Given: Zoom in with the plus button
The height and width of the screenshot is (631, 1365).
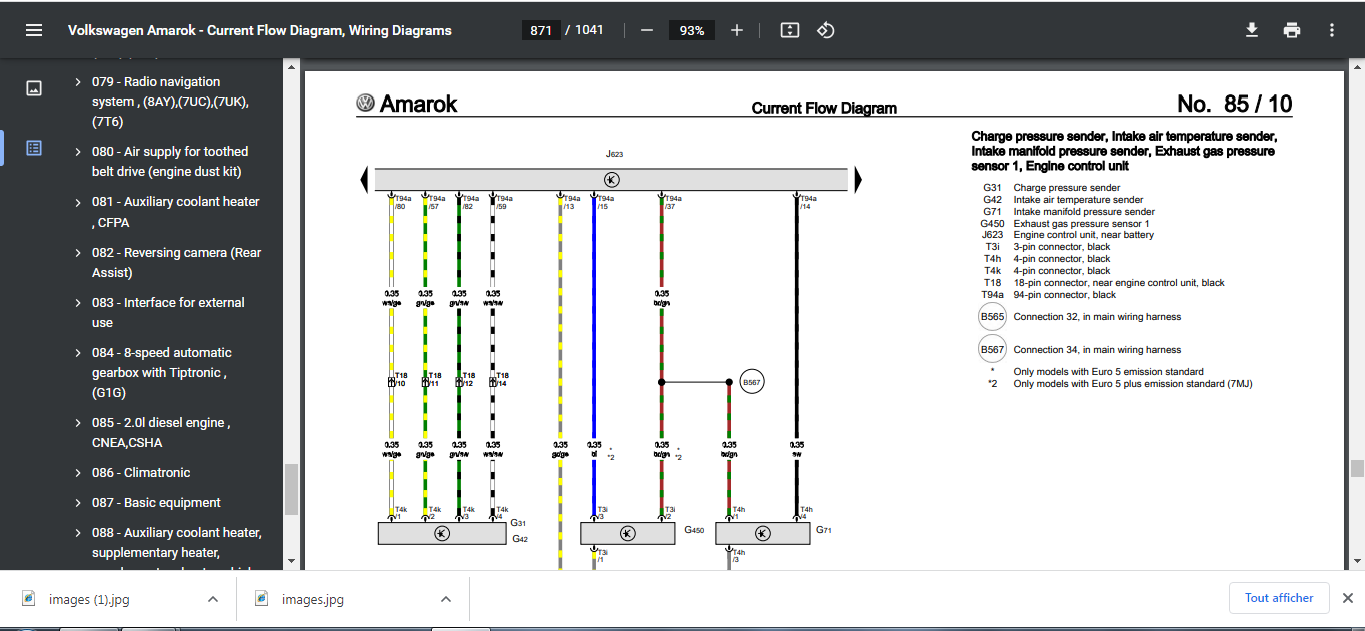Looking at the screenshot, I should pyautogui.click(x=737, y=30).
